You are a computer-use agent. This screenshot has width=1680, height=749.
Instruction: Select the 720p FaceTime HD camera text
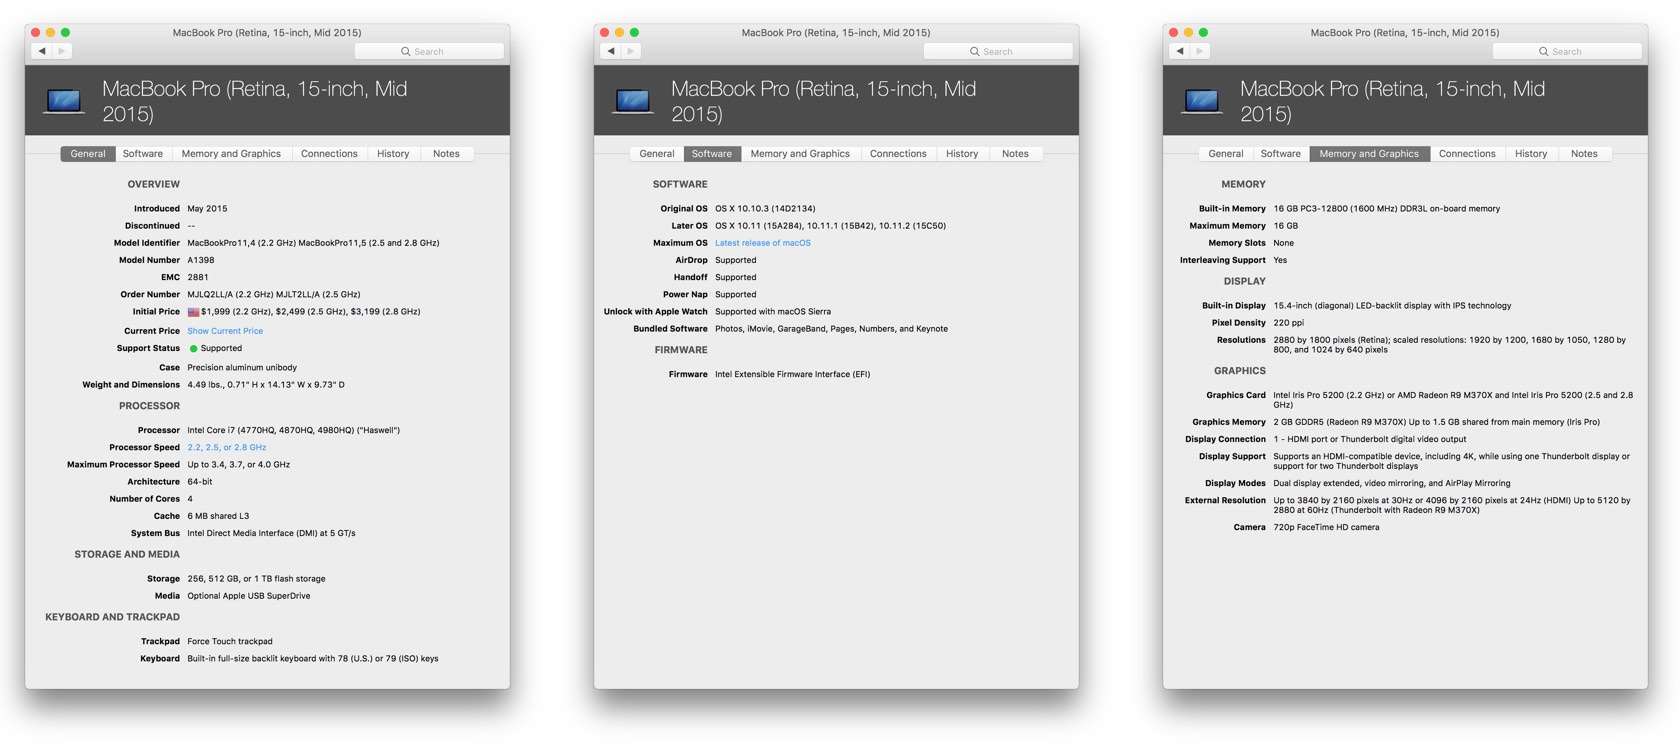[1326, 527]
